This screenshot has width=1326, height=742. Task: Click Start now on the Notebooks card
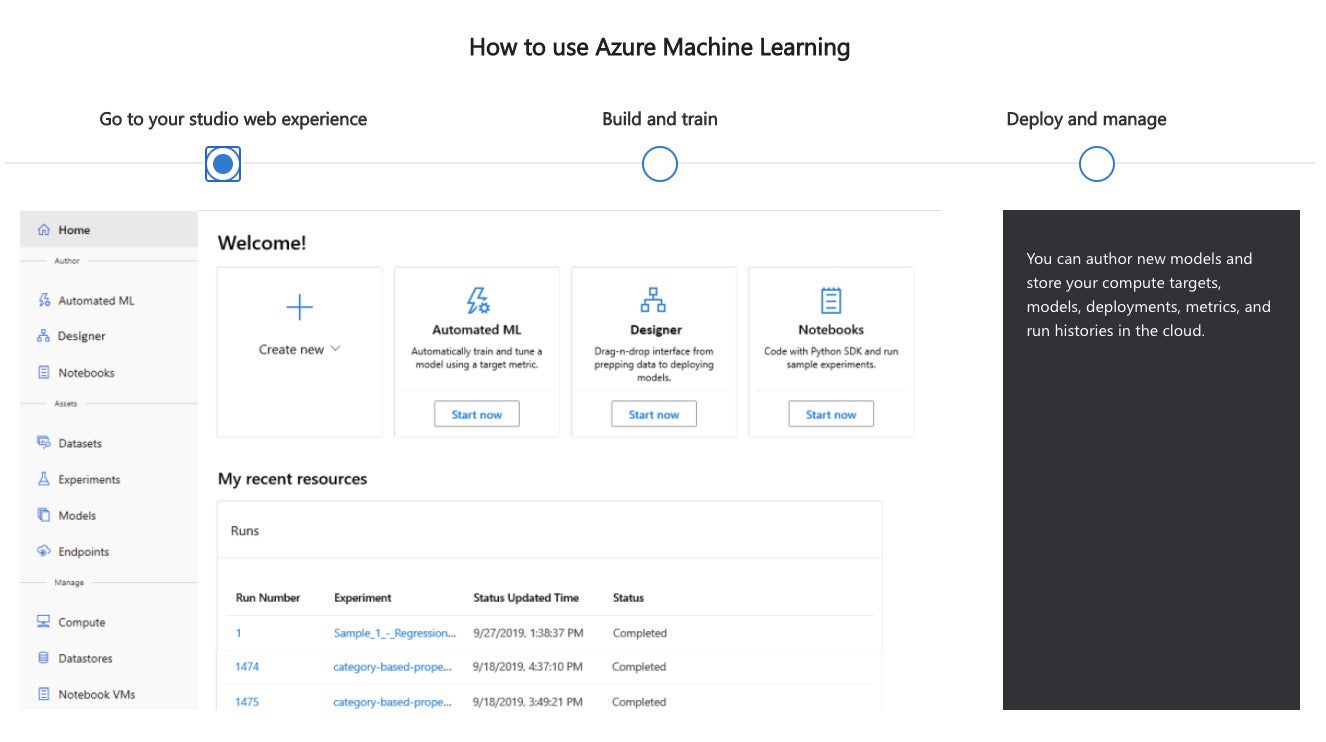coord(831,414)
